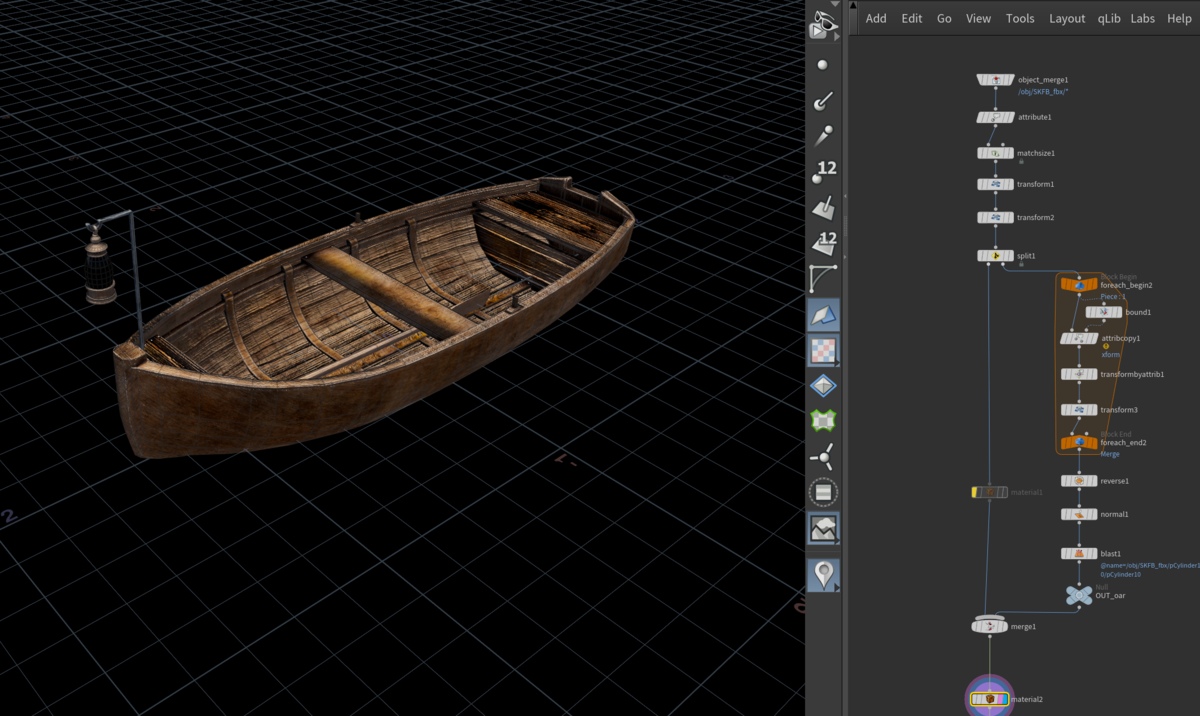Click the location pin display icon
1200x716 pixels.
[823, 574]
